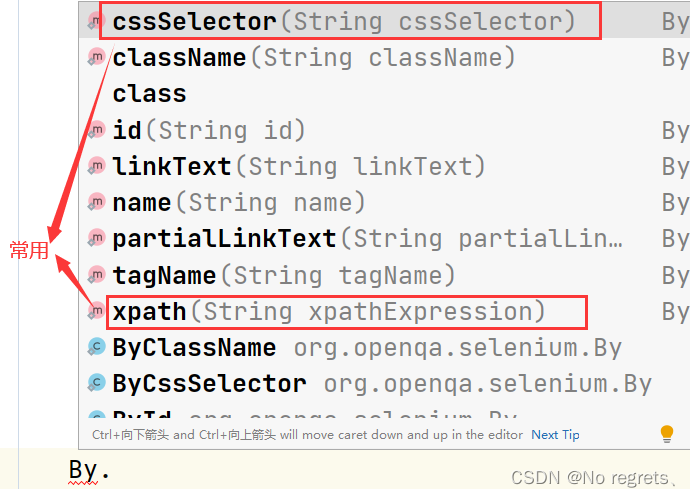Click the yellow lightbulb tip icon

(x=667, y=434)
